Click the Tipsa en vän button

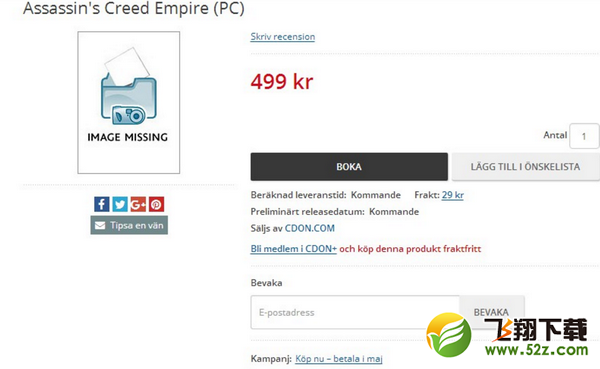point(129,225)
